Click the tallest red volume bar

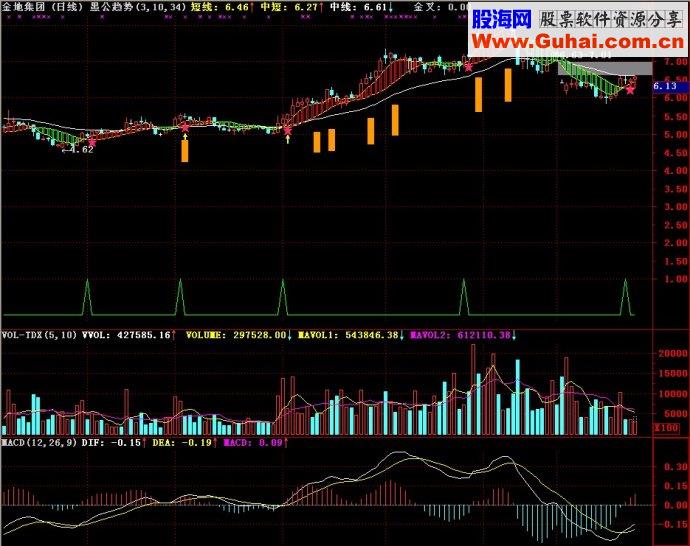click(x=473, y=390)
